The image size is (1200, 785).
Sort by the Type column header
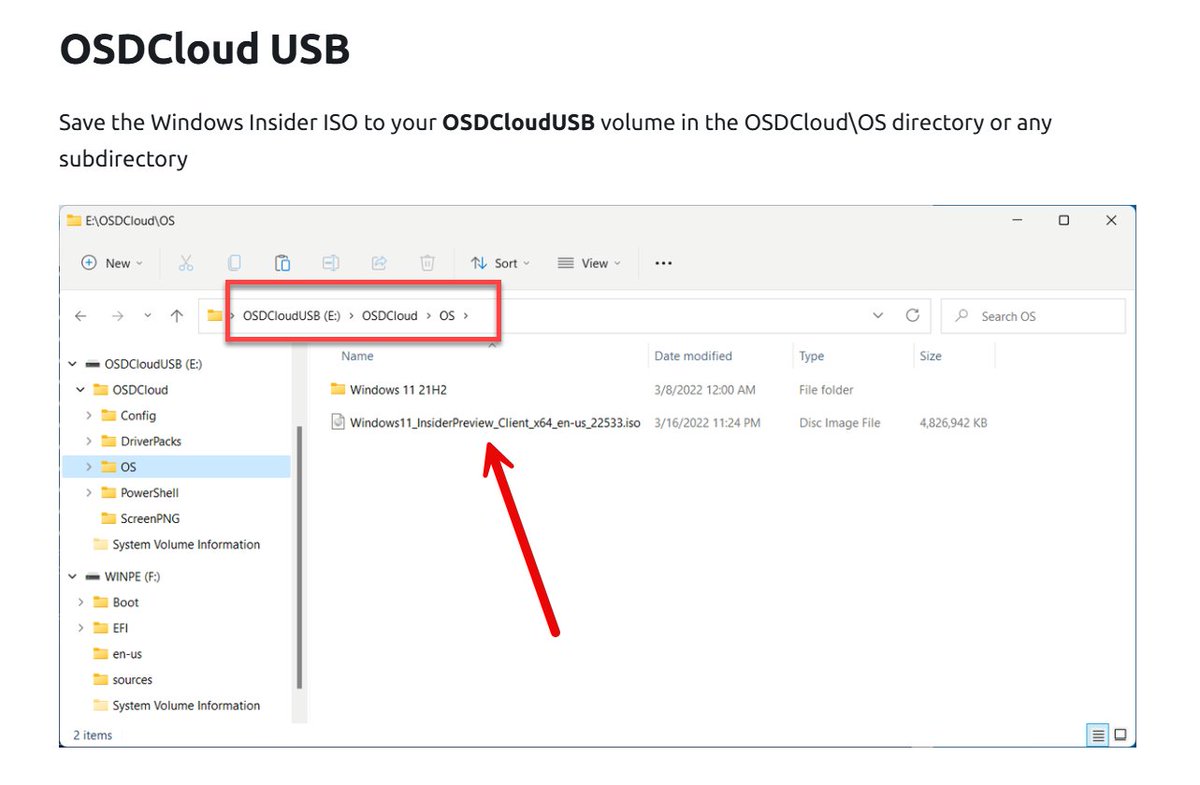[x=811, y=356]
